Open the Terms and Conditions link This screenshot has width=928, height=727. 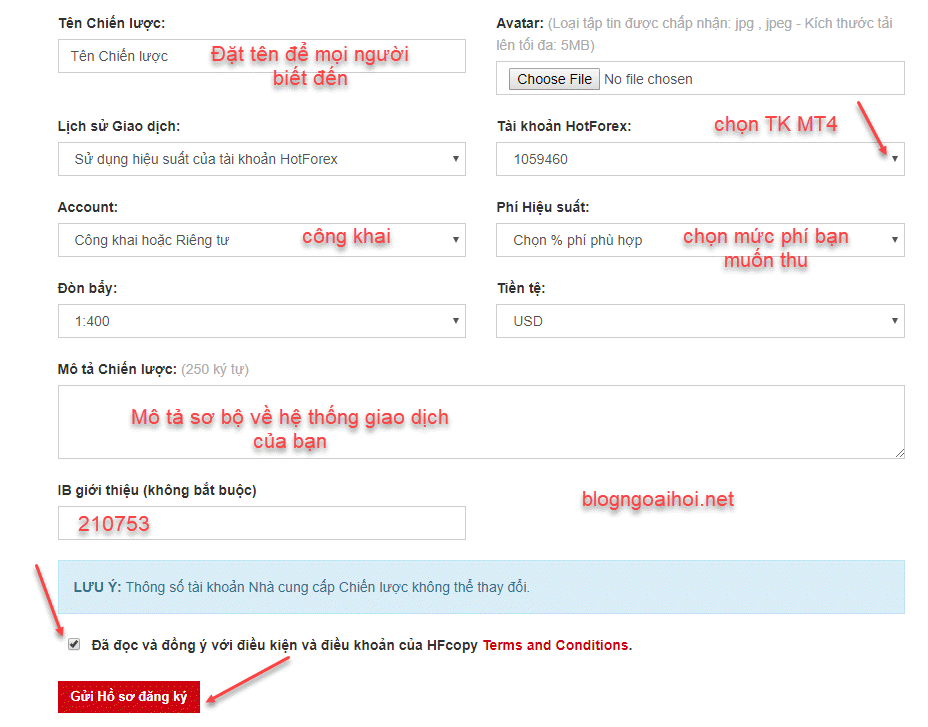[x=556, y=645]
